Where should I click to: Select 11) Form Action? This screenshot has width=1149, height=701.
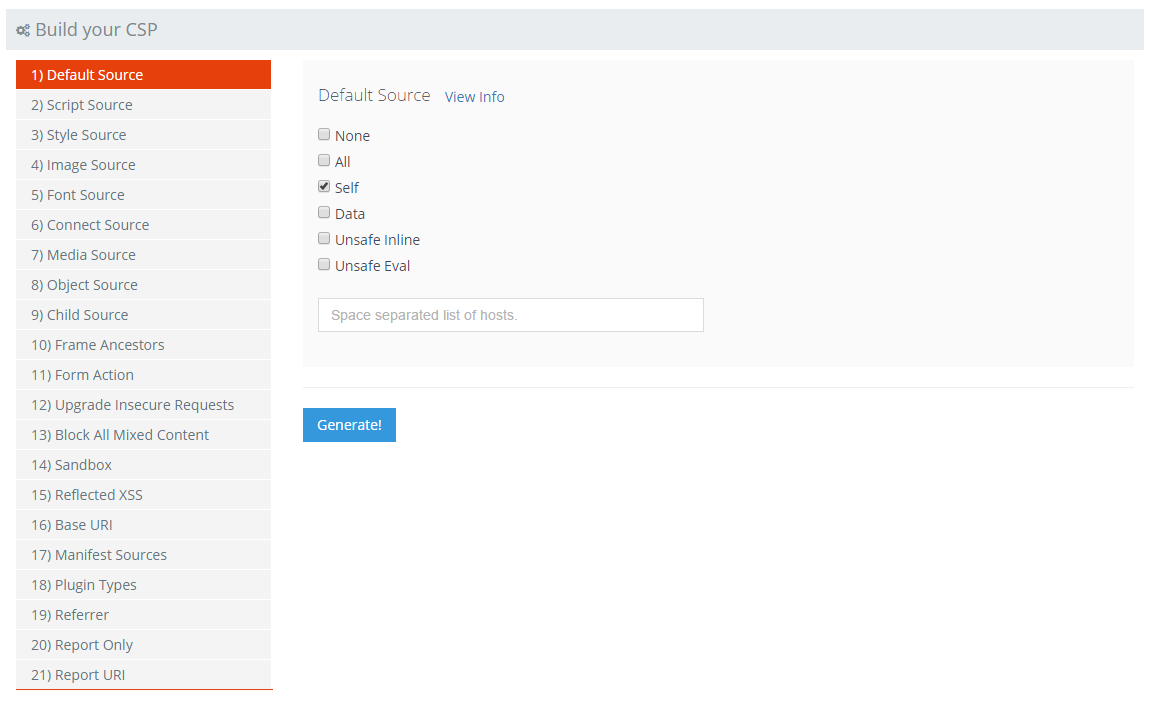[x=144, y=375]
